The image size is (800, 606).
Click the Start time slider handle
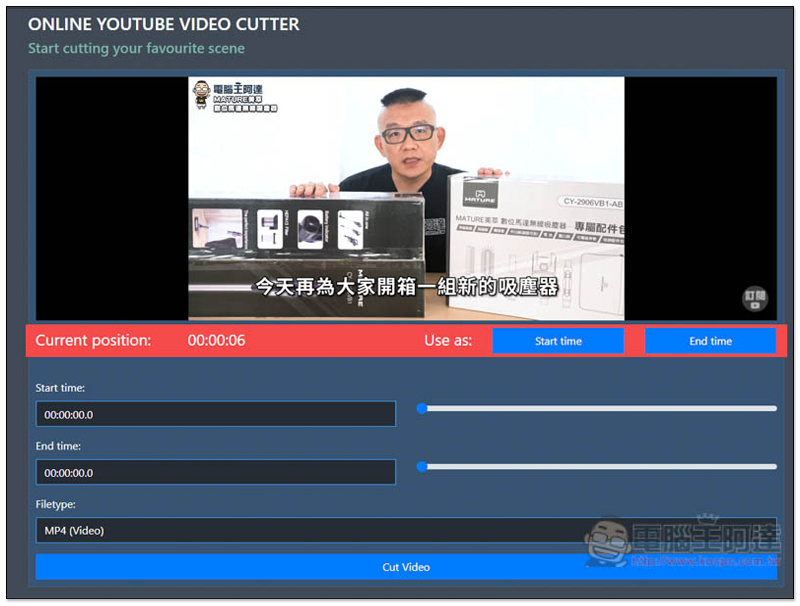[422, 408]
